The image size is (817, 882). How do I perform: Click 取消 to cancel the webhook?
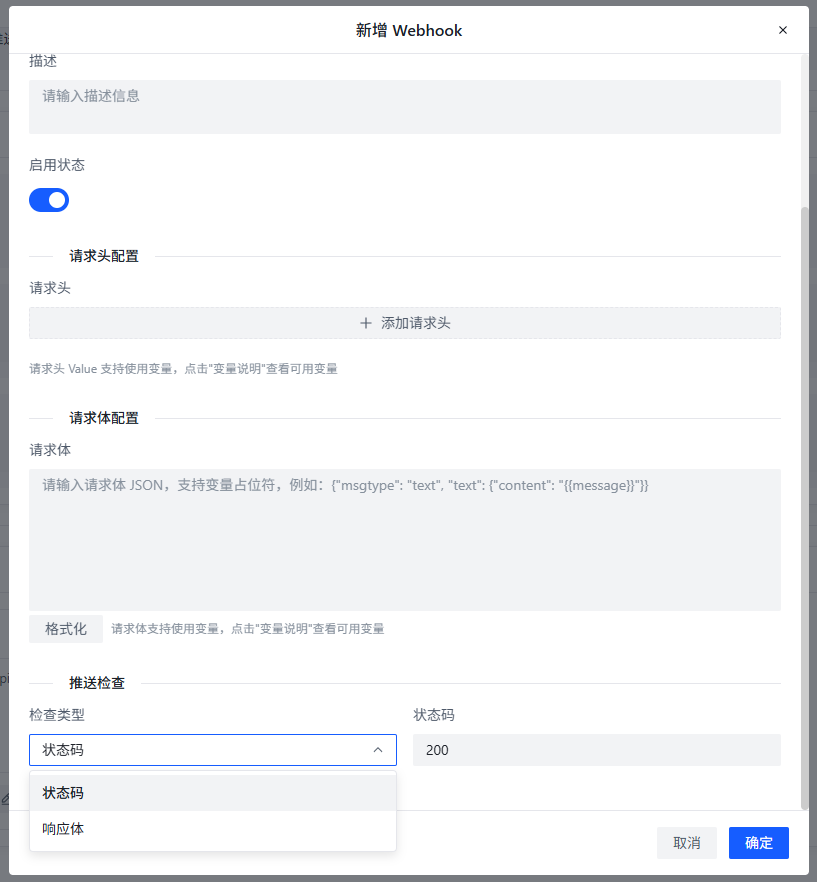(687, 843)
